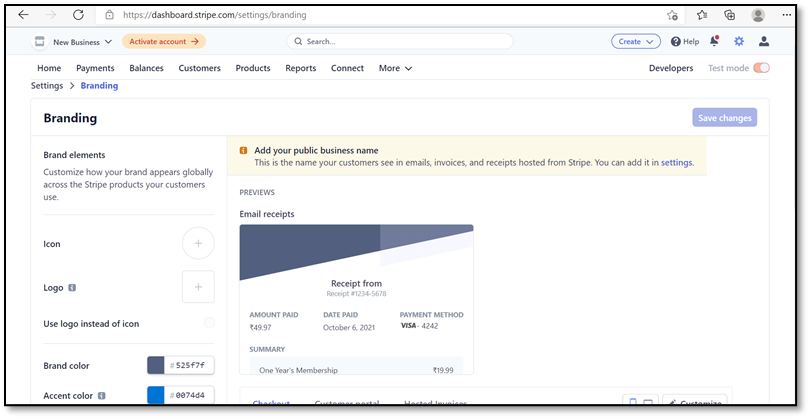Open the Developers link
The image size is (810, 419).
coord(671,68)
